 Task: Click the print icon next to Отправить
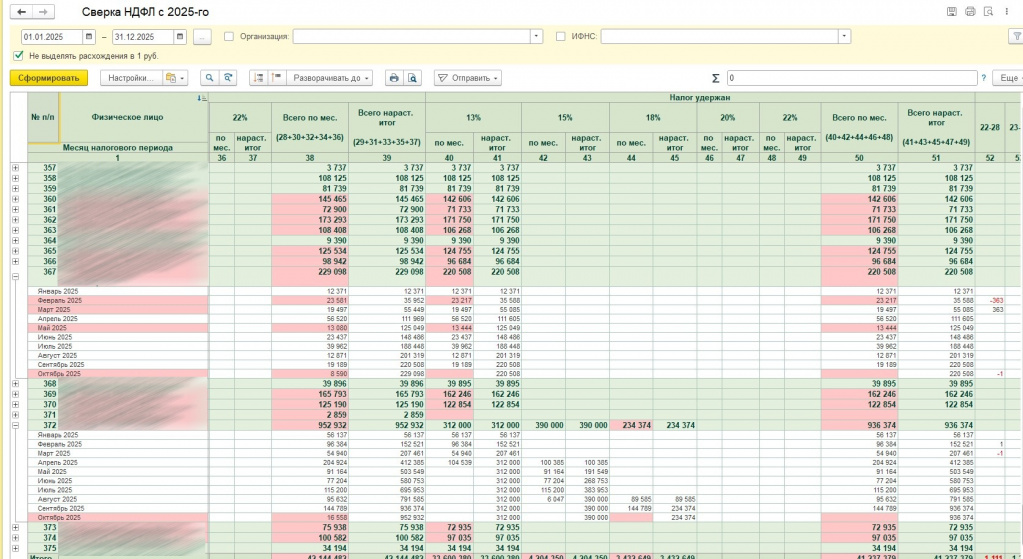click(393, 78)
